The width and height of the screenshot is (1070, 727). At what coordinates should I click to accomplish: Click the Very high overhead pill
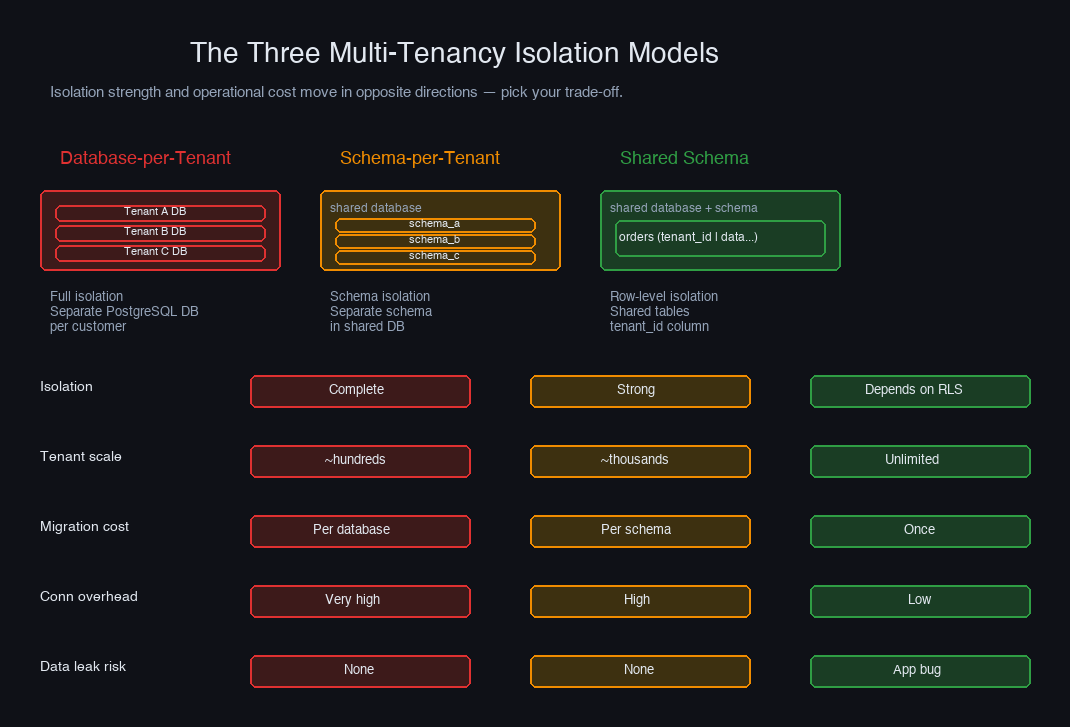360,600
